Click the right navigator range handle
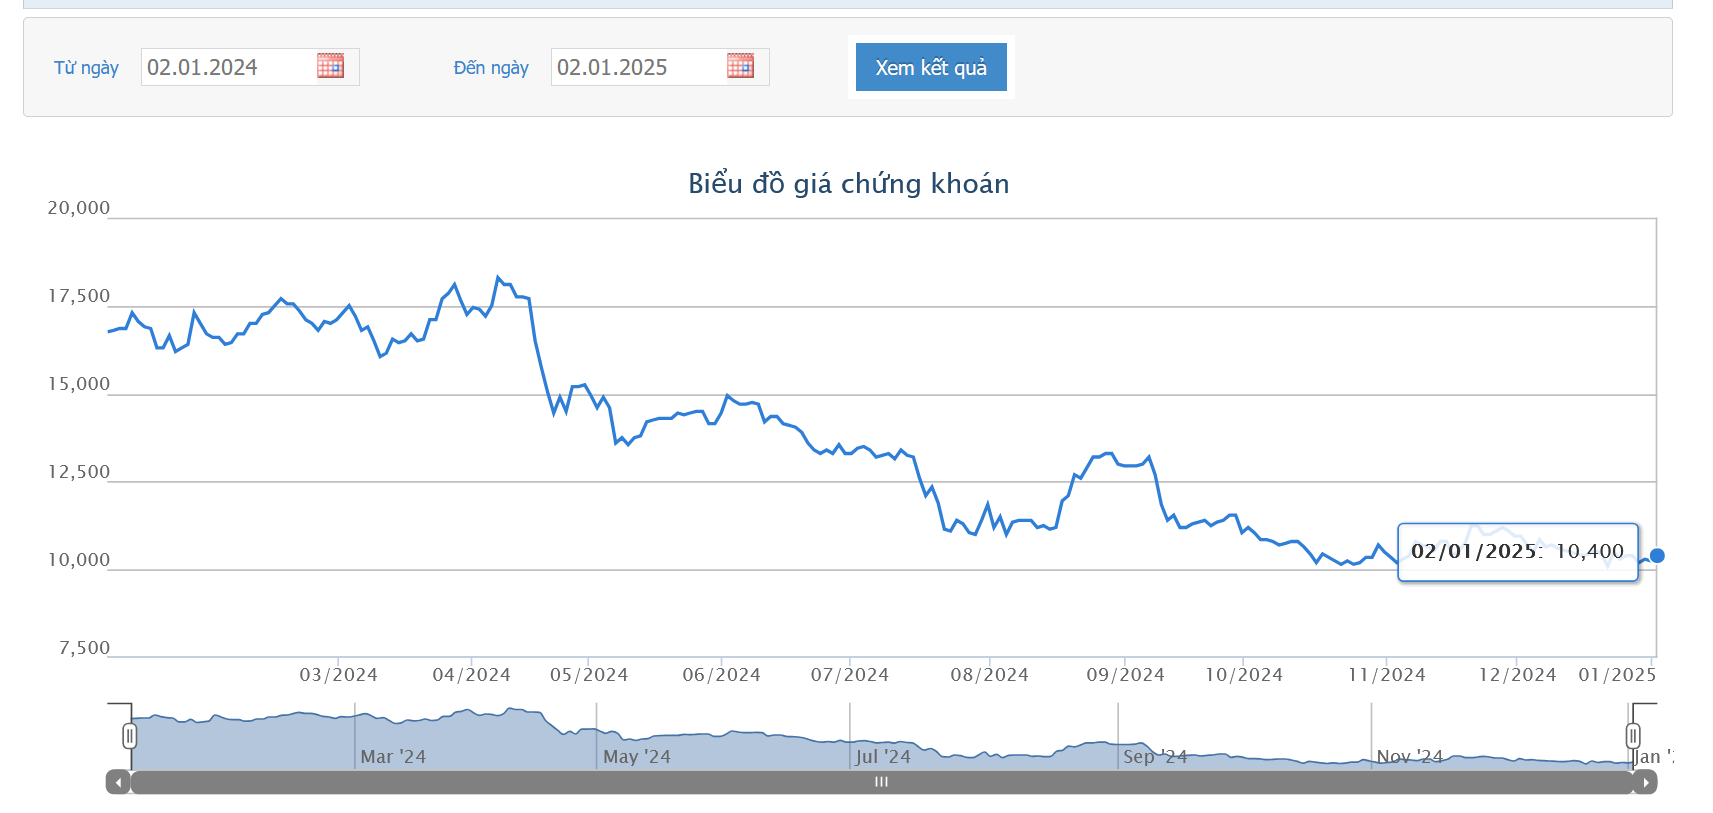Viewport: 1713px width, 813px height. (1633, 736)
